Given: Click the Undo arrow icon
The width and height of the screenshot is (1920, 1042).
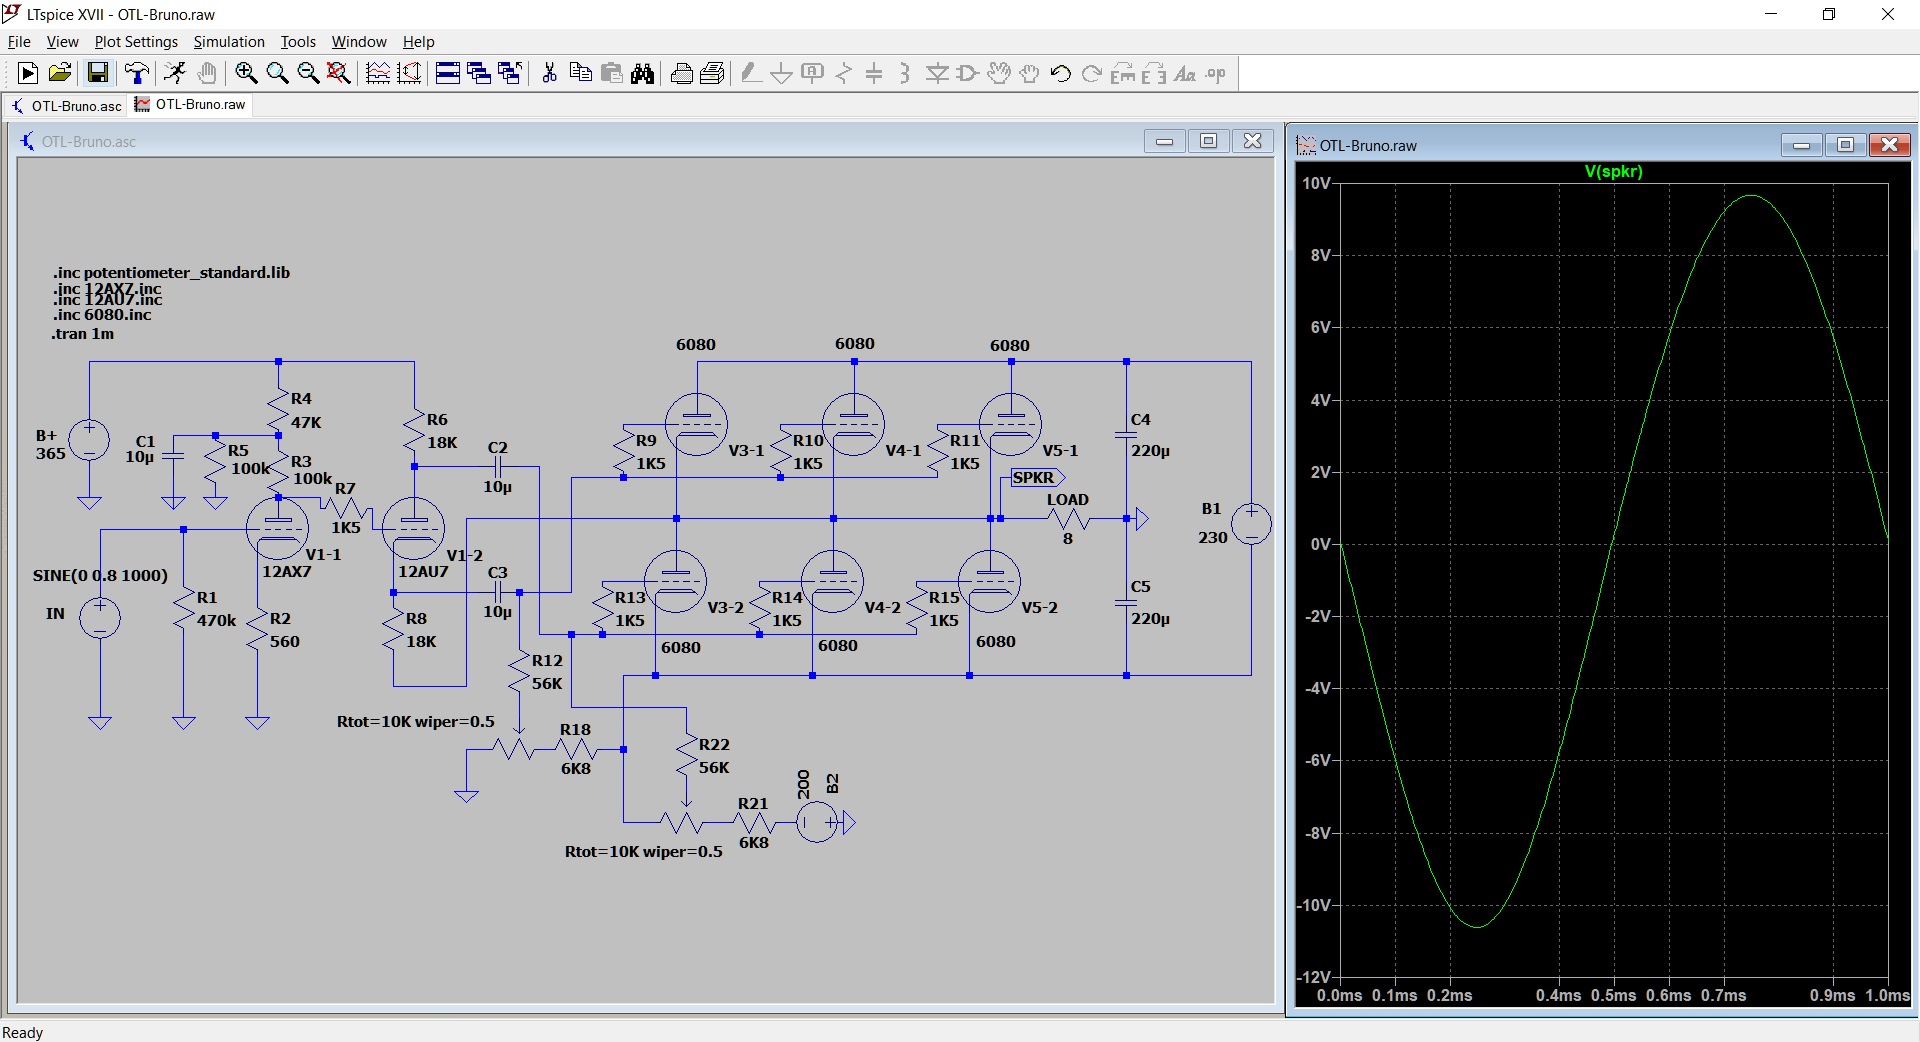Looking at the screenshot, I should (1061, 73).
